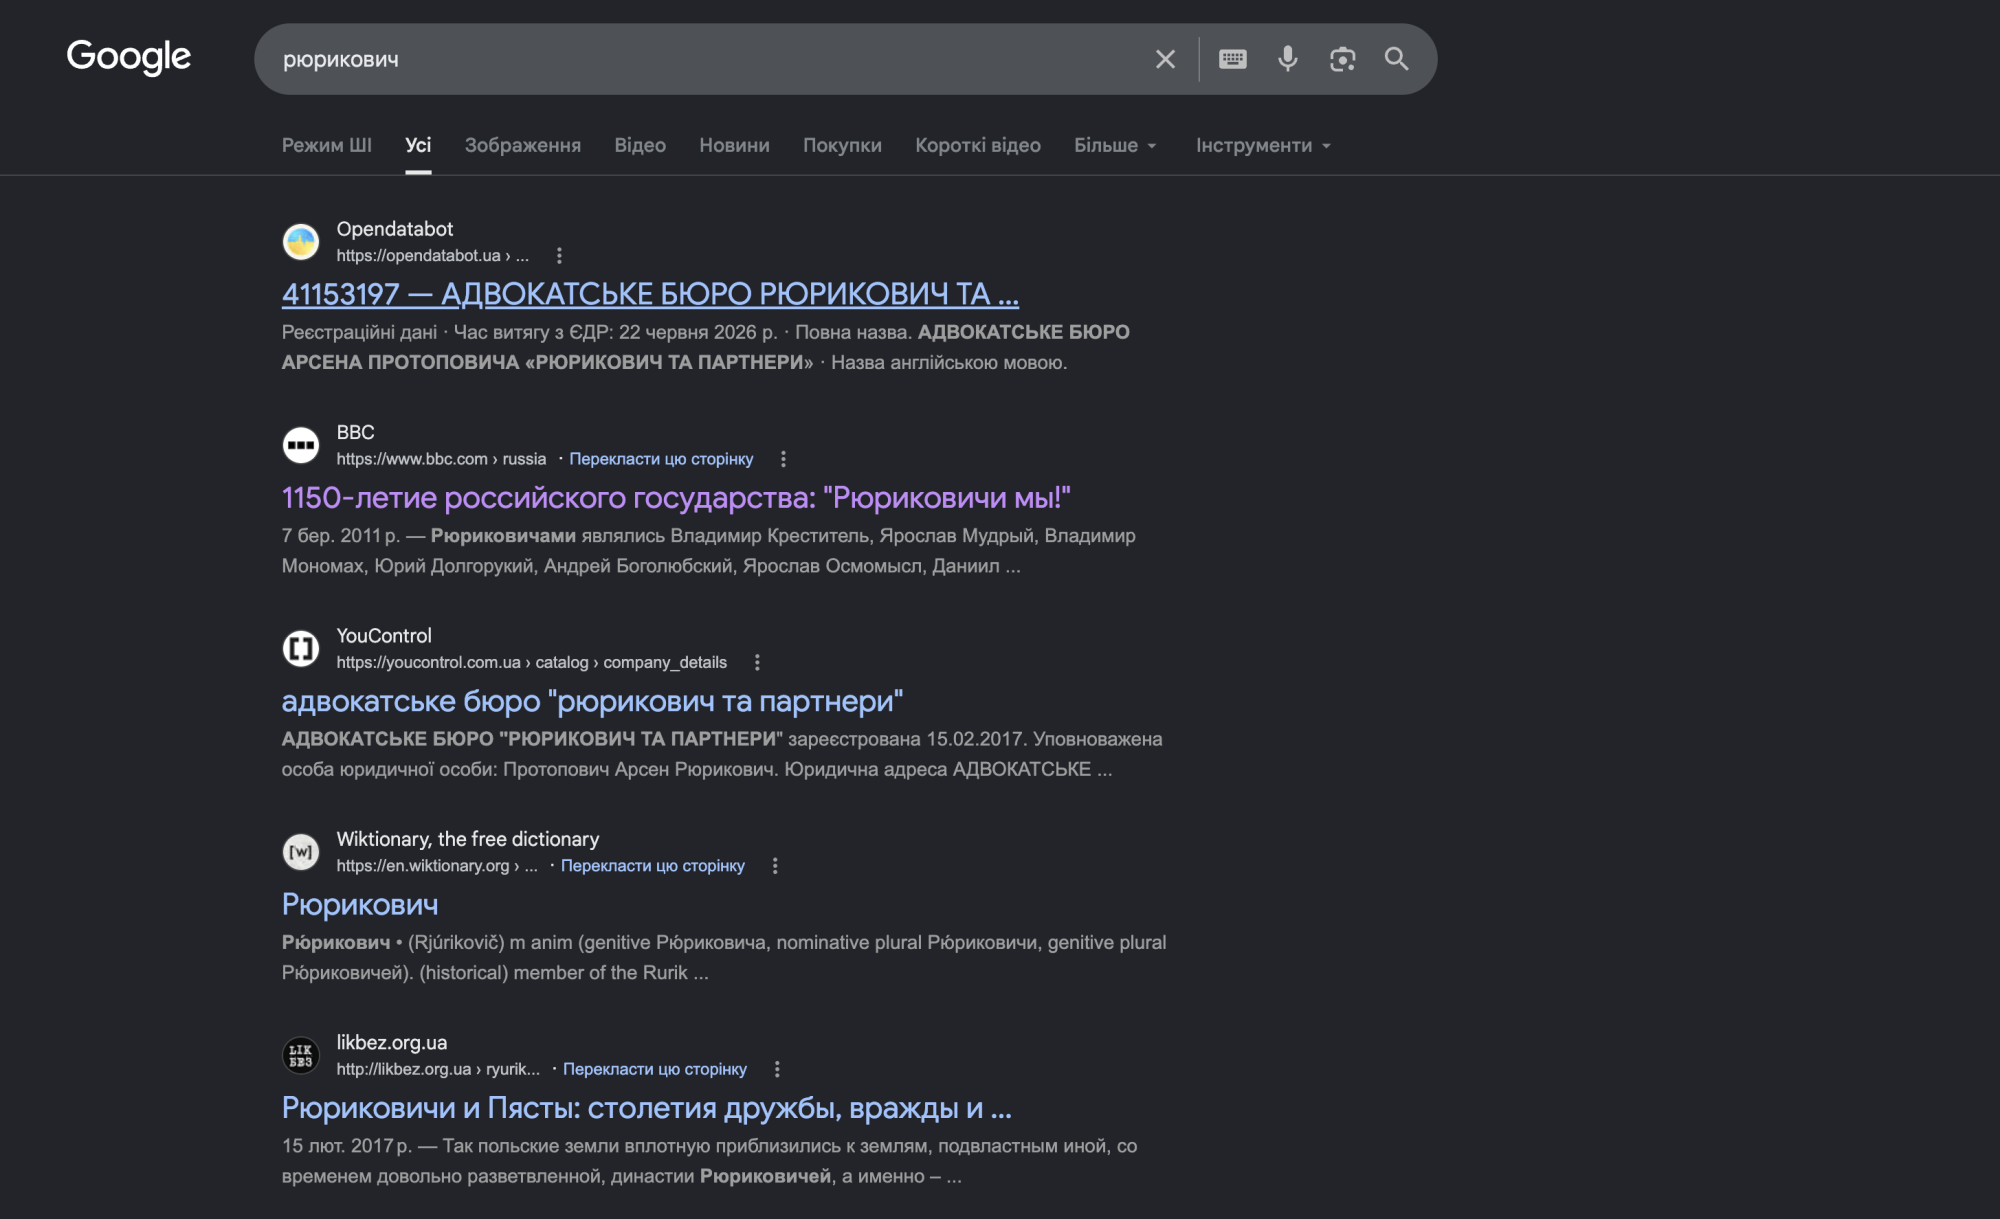This screenshot has height=1219, width=2000.
Task: Clear the search query with X icon
Action: click(1165, 59)
